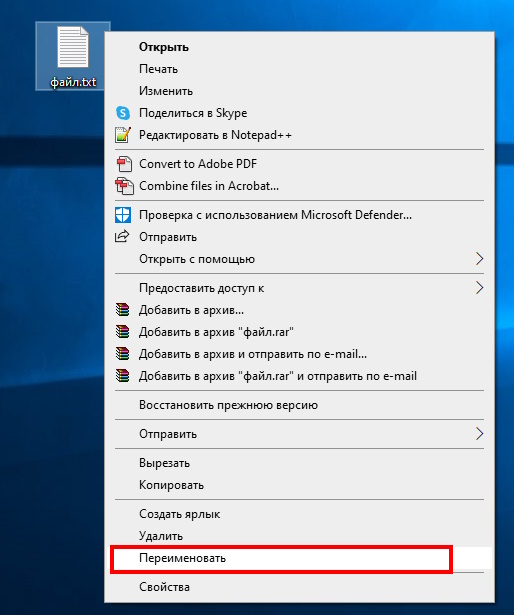The height and width of the screenshot is (615, 514).
Task: Expand the lower Отправить submenu arrow
Action: pos(479,433)
